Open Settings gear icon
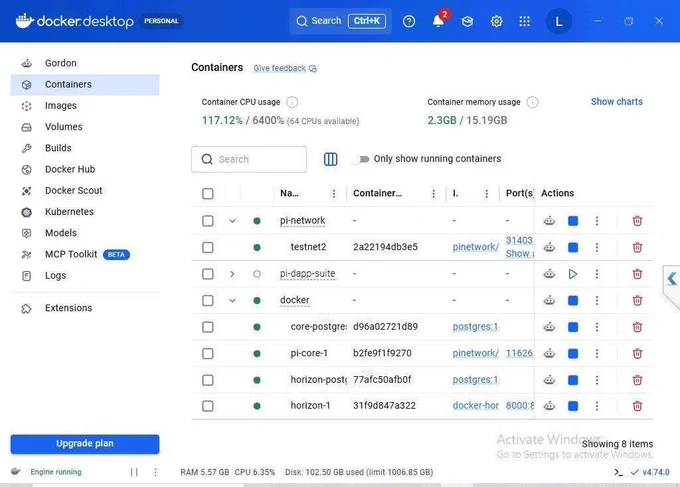This screenshot has width=680, height=487. coord(496,21)
